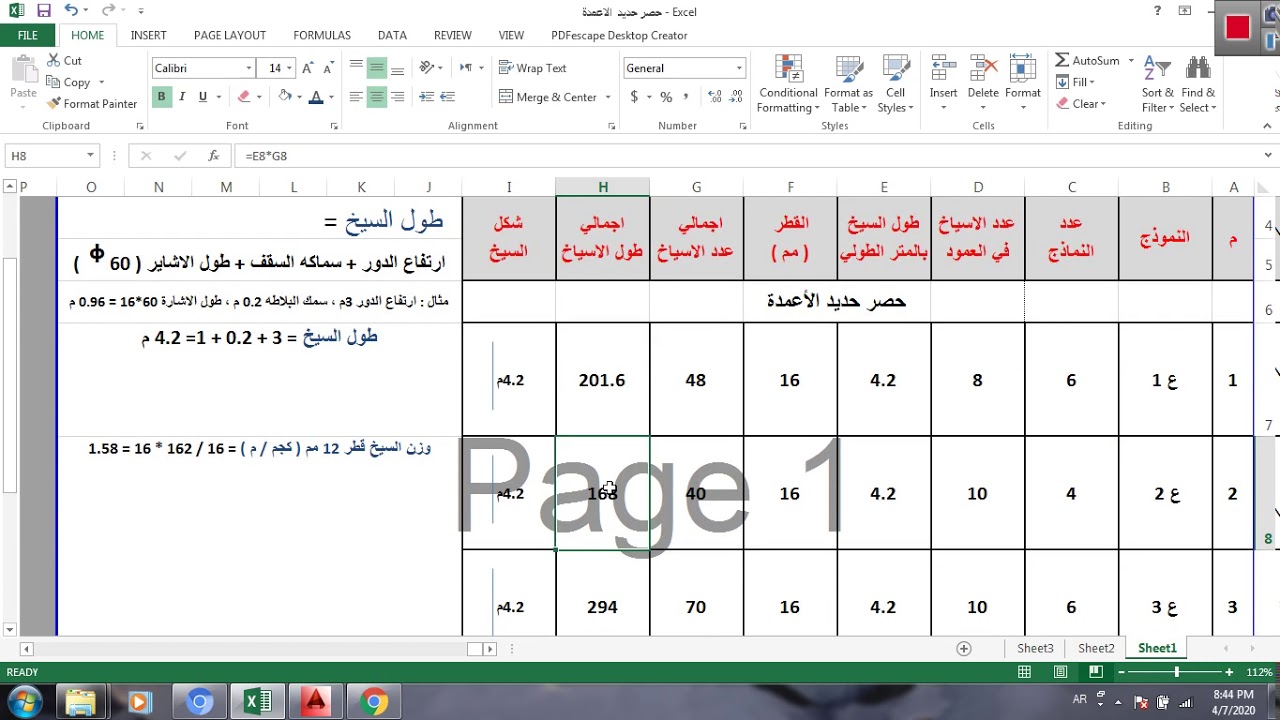Image resolution: width=1280 pixels, height=720 pixels.
Task: Toggle Bold formatting
Action: click(x=161, y=97)
